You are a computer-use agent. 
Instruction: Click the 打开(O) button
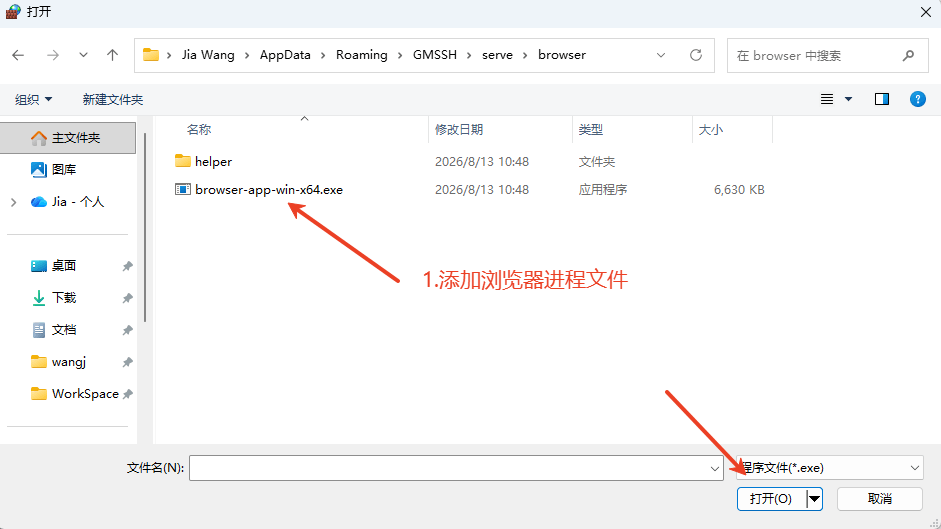pos(771,499)
